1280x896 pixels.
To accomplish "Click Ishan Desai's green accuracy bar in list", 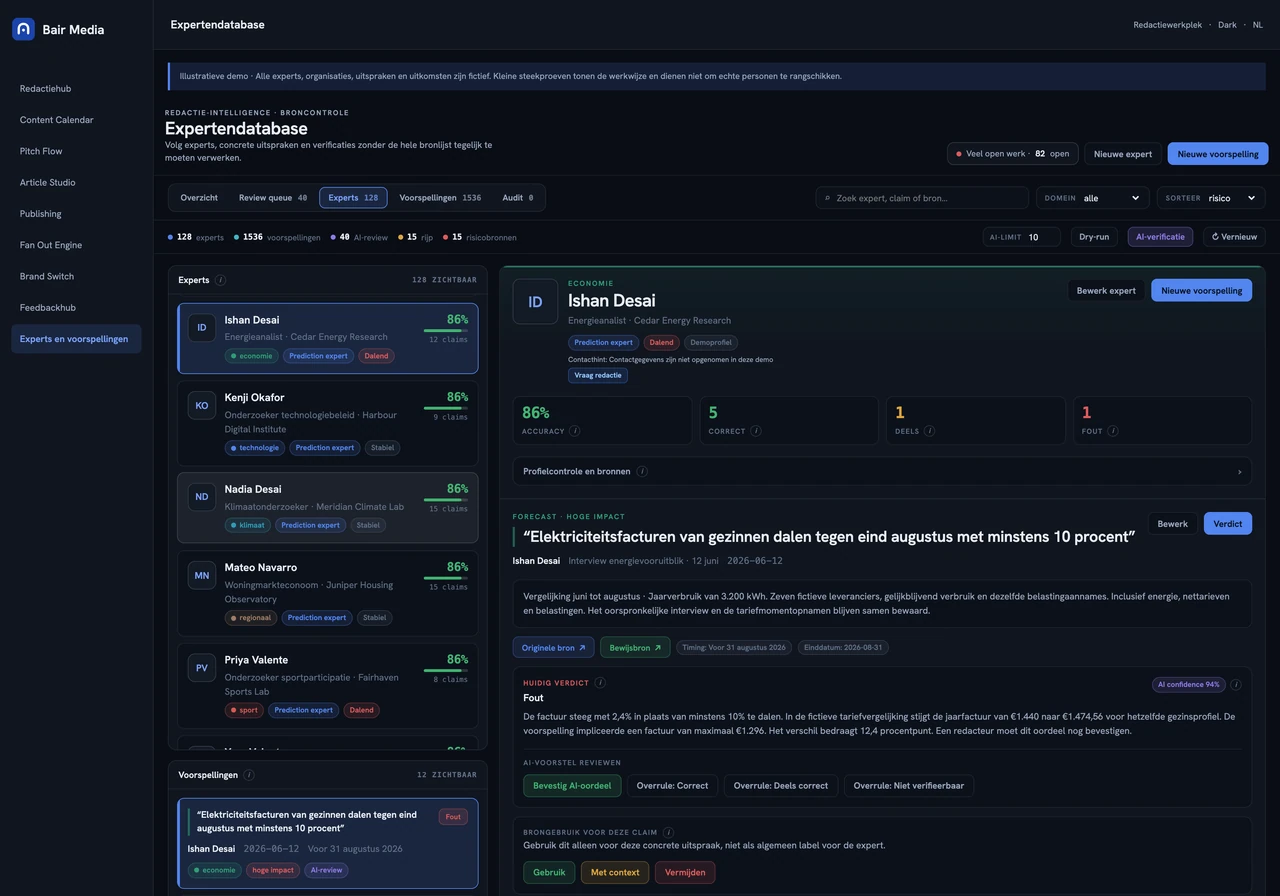I will [445, 330].
